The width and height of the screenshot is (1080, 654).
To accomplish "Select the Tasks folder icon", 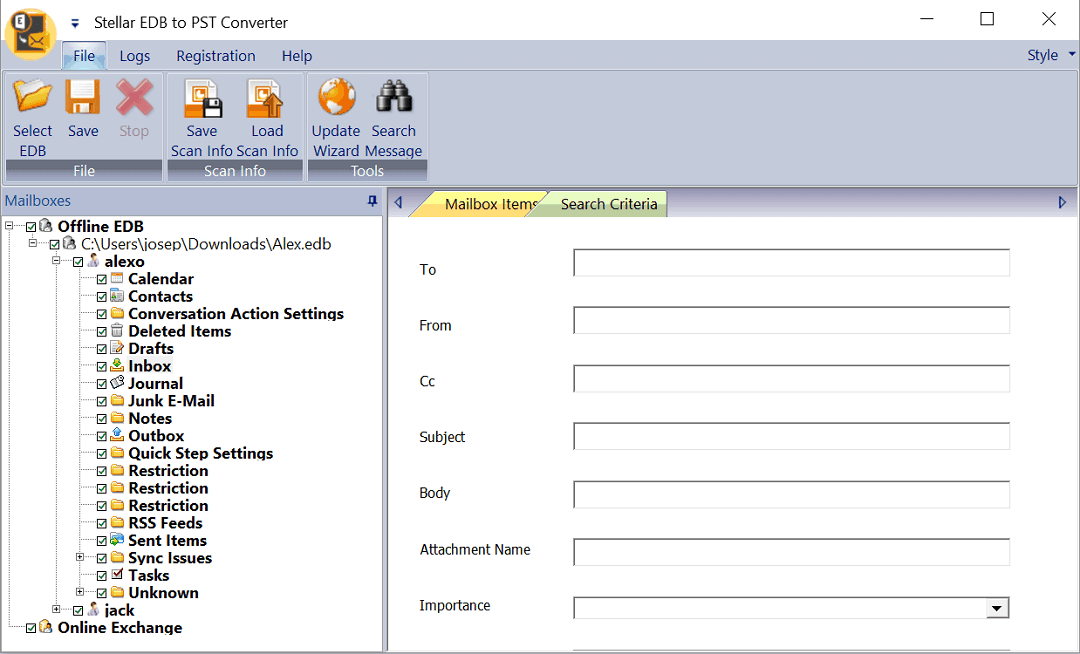I will pyautogui.click(x=117, y=575).
